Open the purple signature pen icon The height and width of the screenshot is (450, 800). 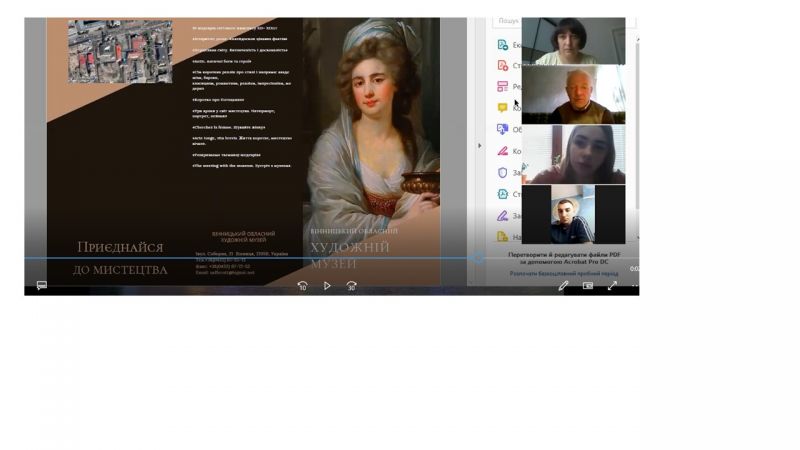tap(503, 216)
